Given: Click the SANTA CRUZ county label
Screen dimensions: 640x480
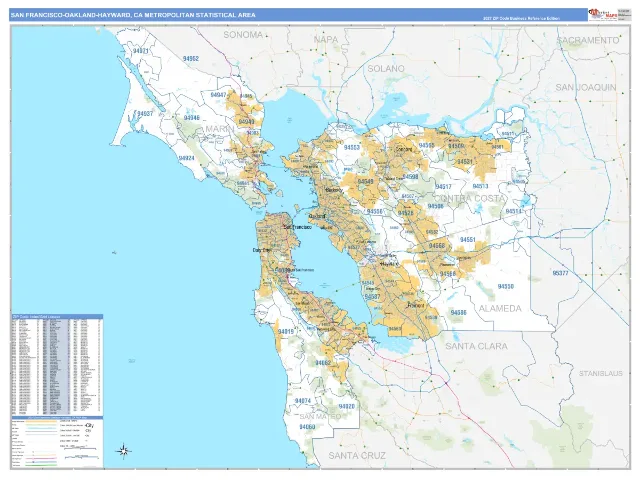Looking at the screenshot, I should [x=357, y=456].
